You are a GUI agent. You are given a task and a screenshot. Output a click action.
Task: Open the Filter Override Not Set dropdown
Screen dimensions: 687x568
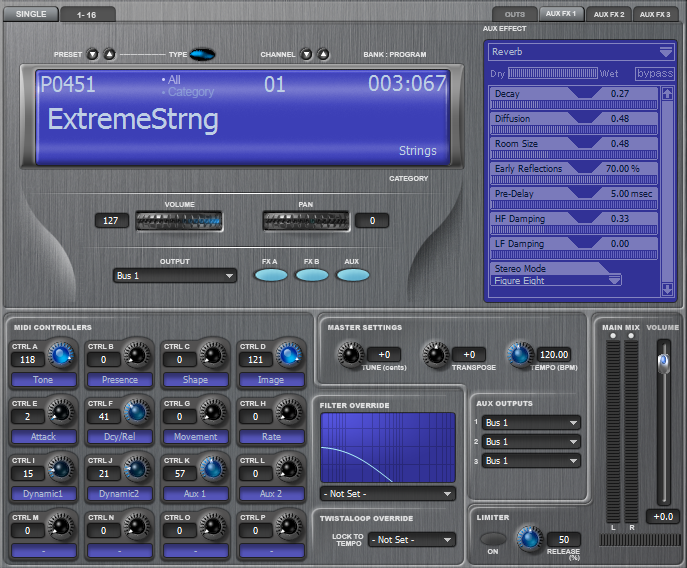point(388,494)
